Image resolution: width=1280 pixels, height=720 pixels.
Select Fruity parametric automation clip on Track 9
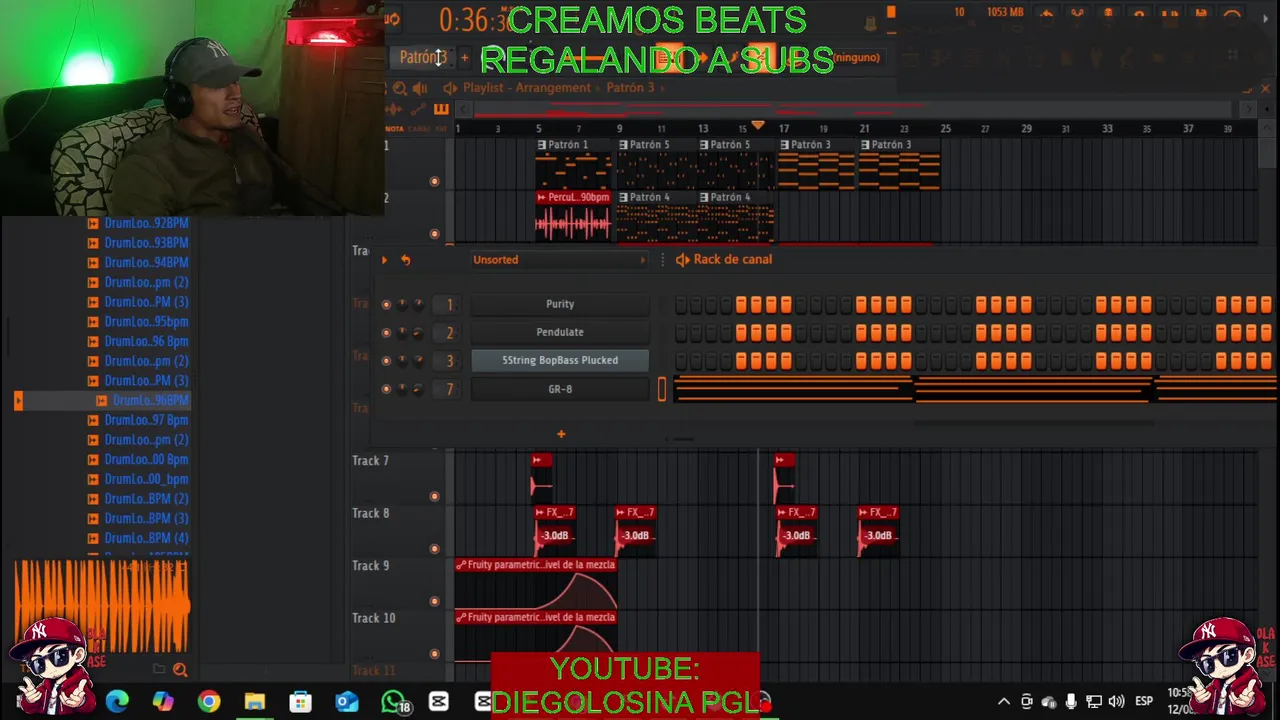click(535, 582)
